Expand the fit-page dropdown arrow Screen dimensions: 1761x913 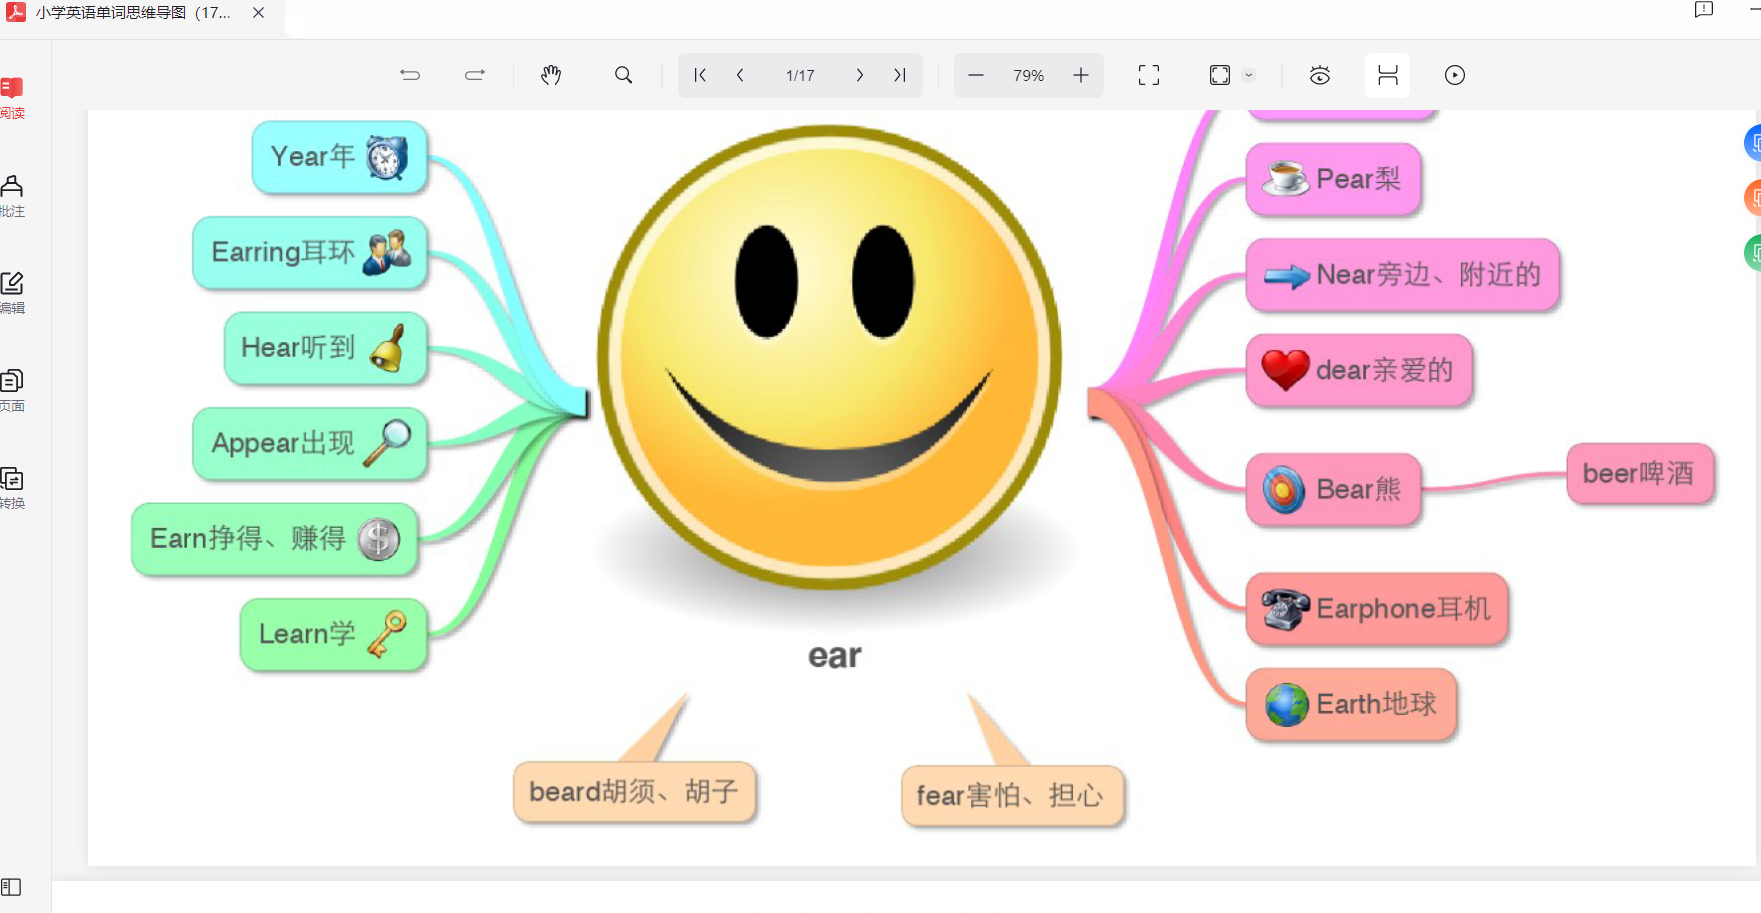click(1249, 75)
